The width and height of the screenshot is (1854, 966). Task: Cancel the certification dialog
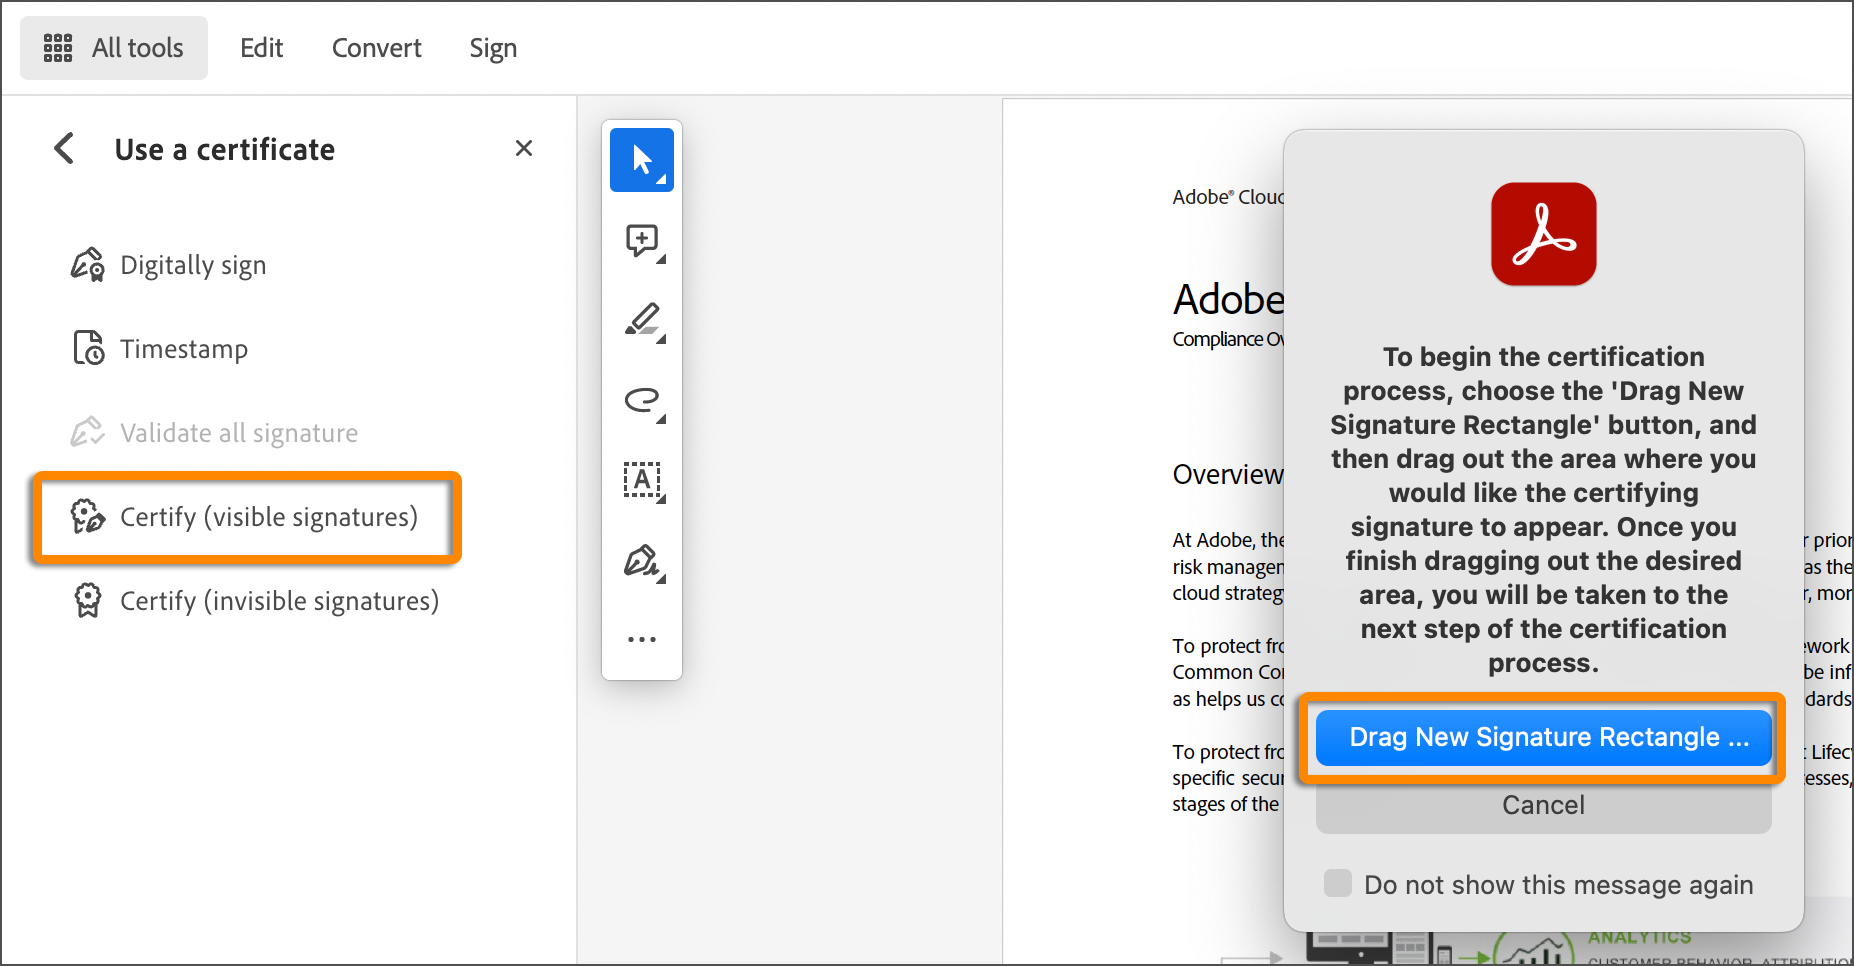tap(1542, 804)
